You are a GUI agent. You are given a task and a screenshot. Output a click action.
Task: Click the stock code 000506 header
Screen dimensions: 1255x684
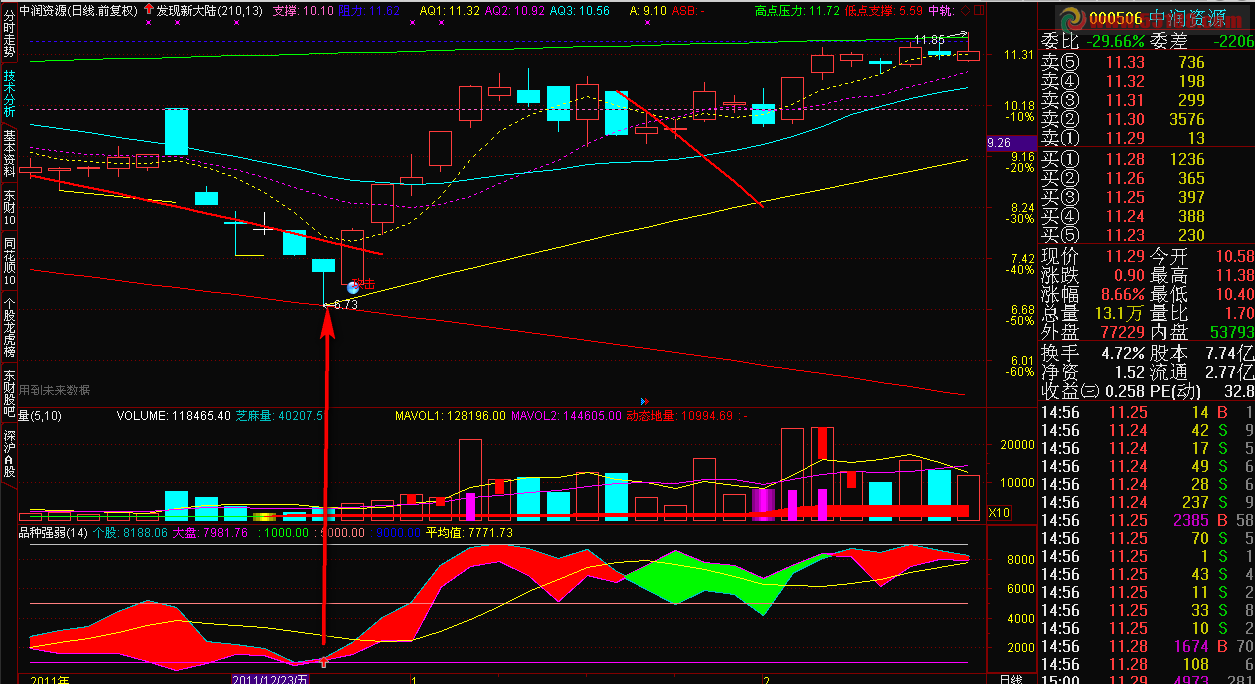(1114, 16)
